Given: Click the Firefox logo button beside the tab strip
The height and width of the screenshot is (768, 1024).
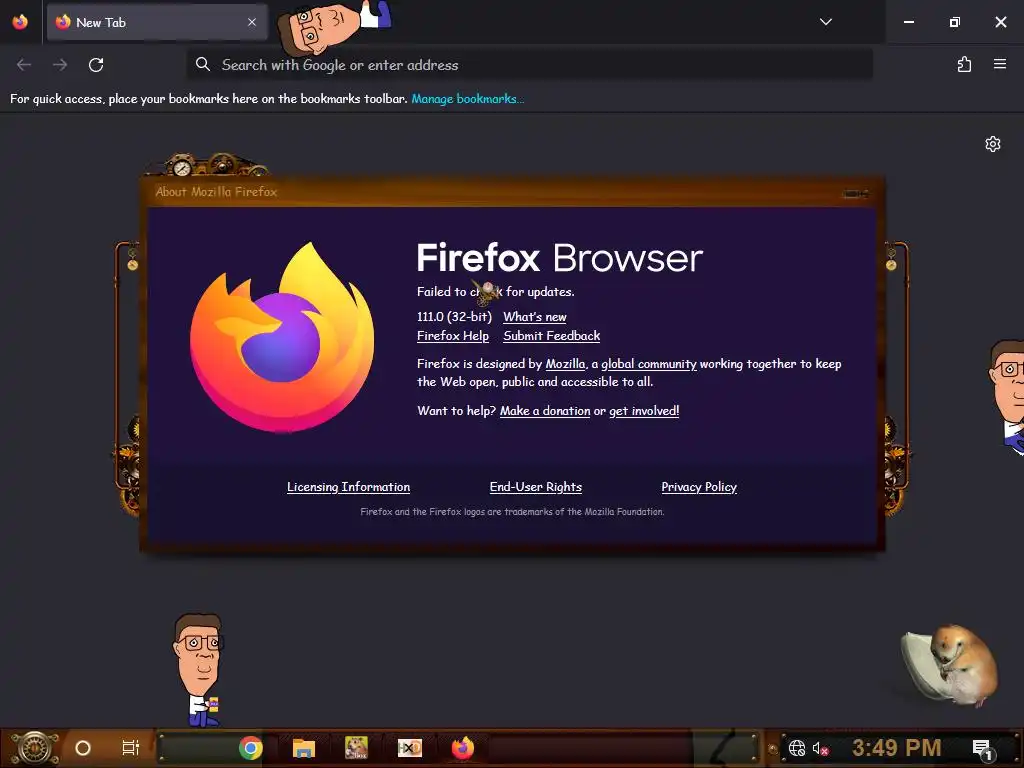Looking at the screenshot, I should click(20, 22).
